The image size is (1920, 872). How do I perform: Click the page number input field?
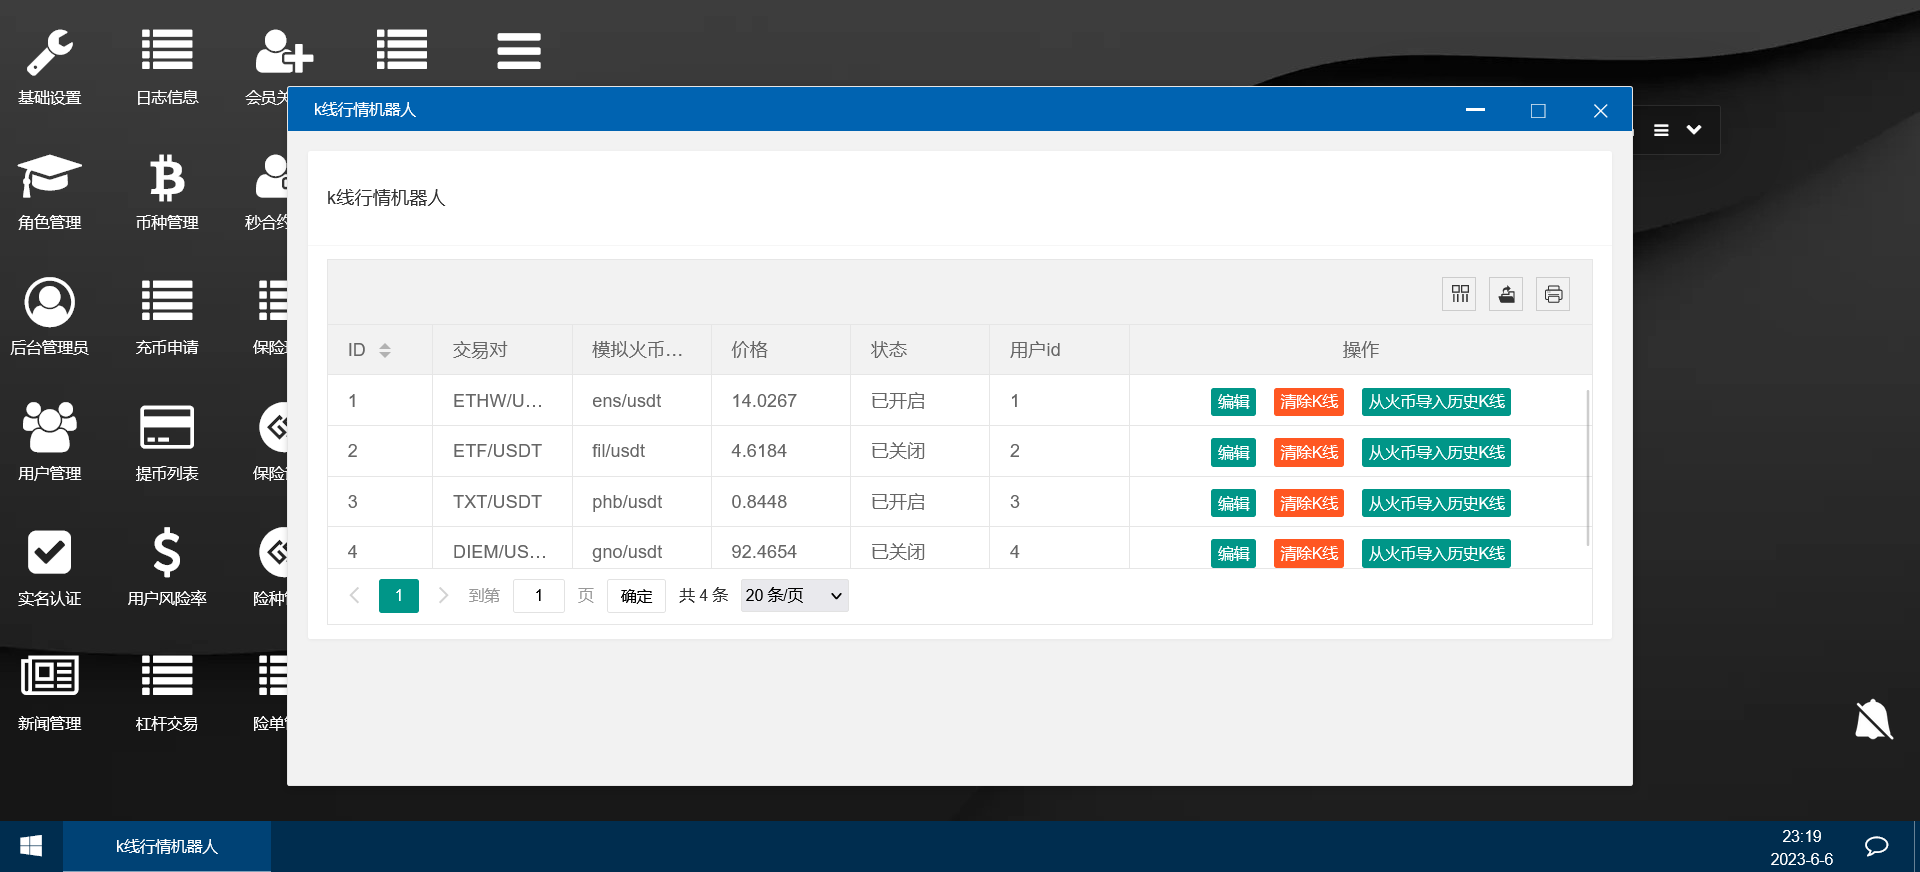(539, 596)
